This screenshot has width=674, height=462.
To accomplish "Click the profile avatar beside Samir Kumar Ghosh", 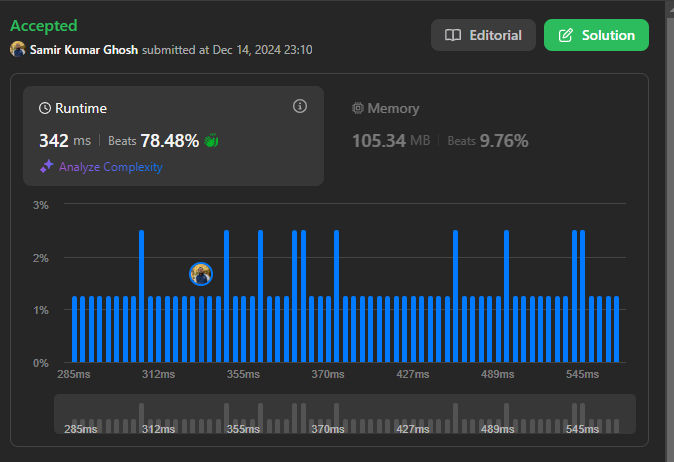I will [18, 49].
